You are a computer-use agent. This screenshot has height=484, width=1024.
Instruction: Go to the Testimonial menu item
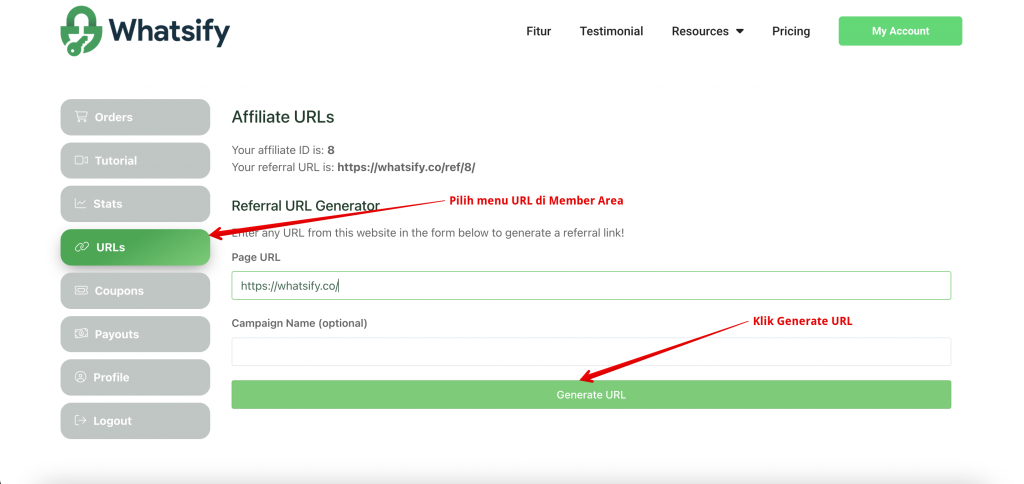pos(611,31)
